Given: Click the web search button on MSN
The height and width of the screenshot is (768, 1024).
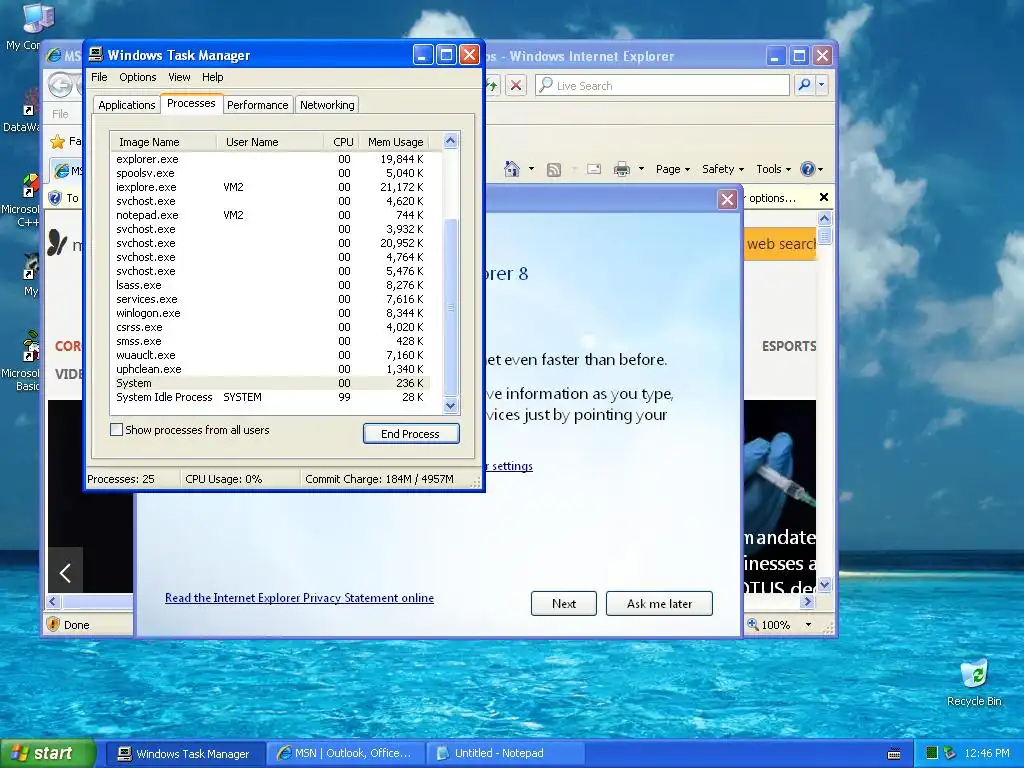Looking at the screenshot, I should click(x=780, y=244).
